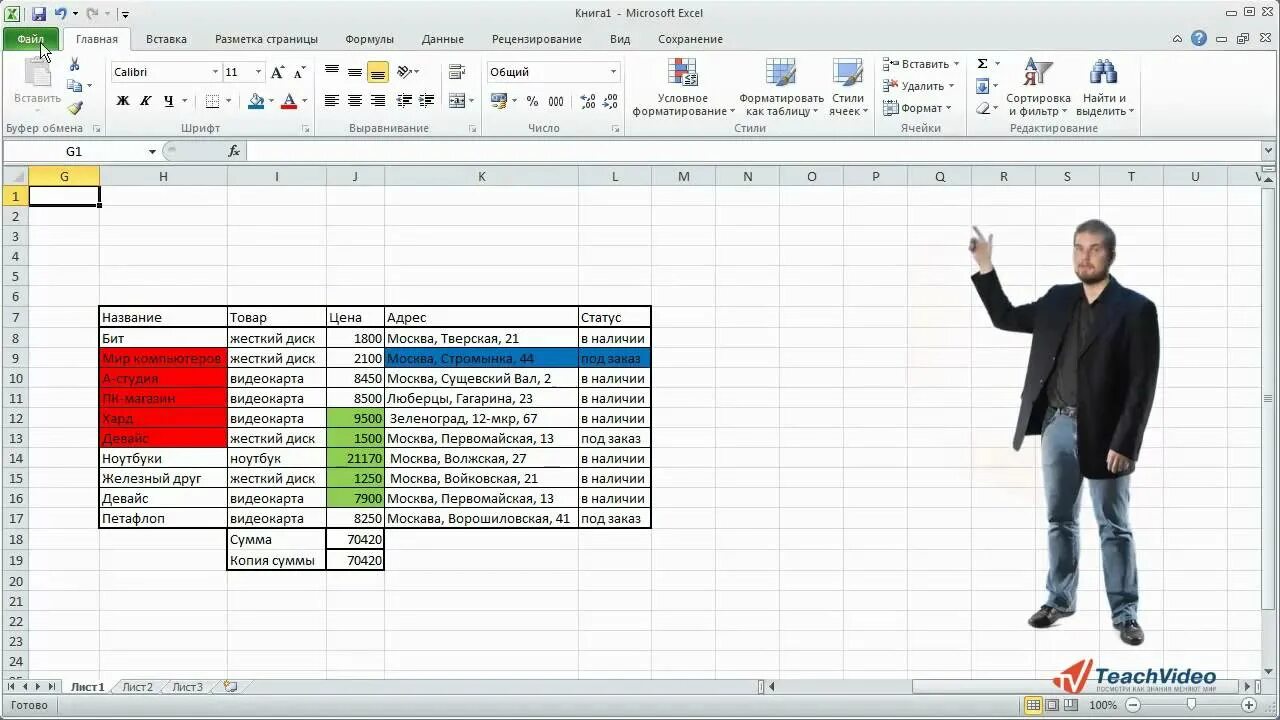The height and width of the screenshot is (720, 1280).
Task: Click the Copy icon in clipboard group
Action: tap(75, 86)
